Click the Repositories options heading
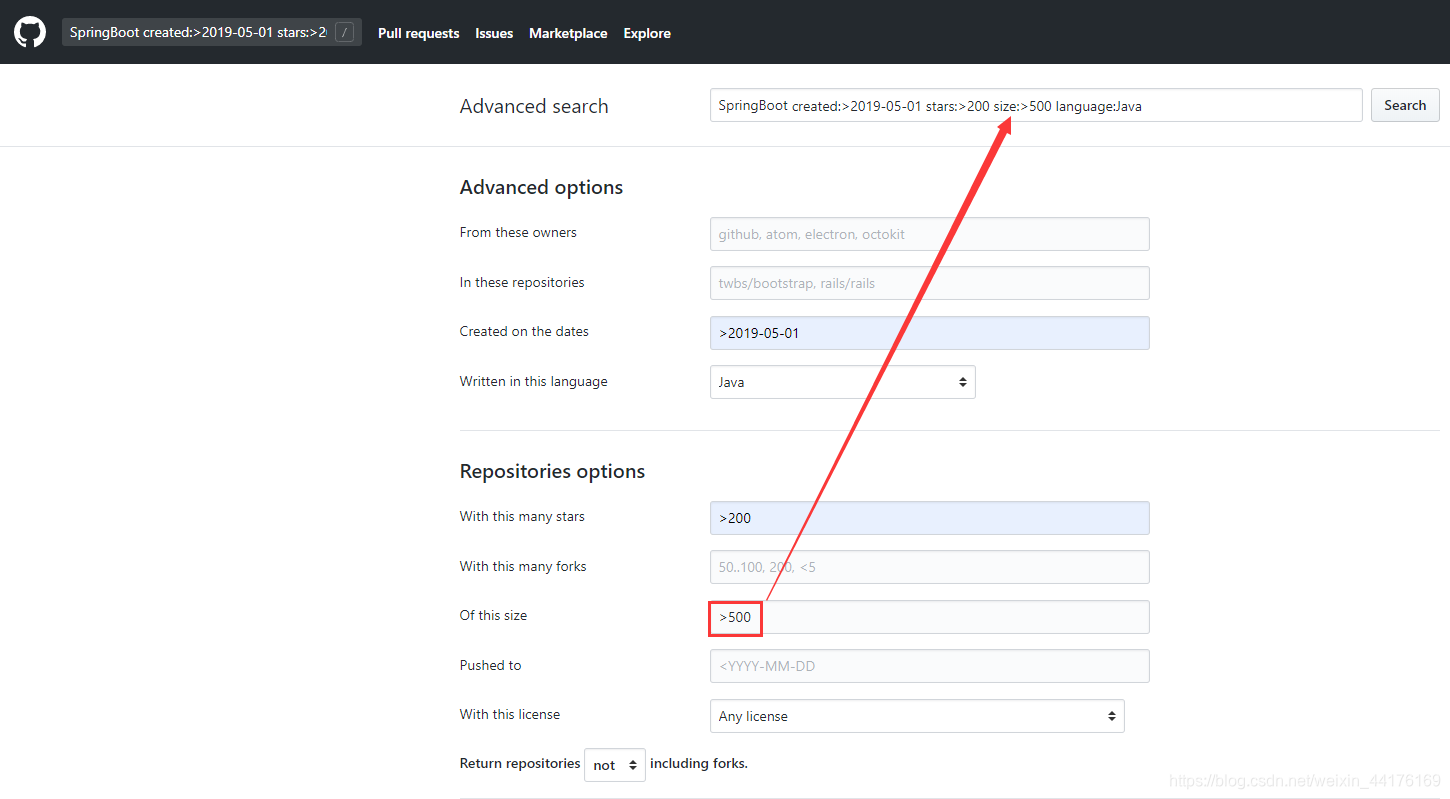Screen dimensions: 1450x799 point(552,471)
